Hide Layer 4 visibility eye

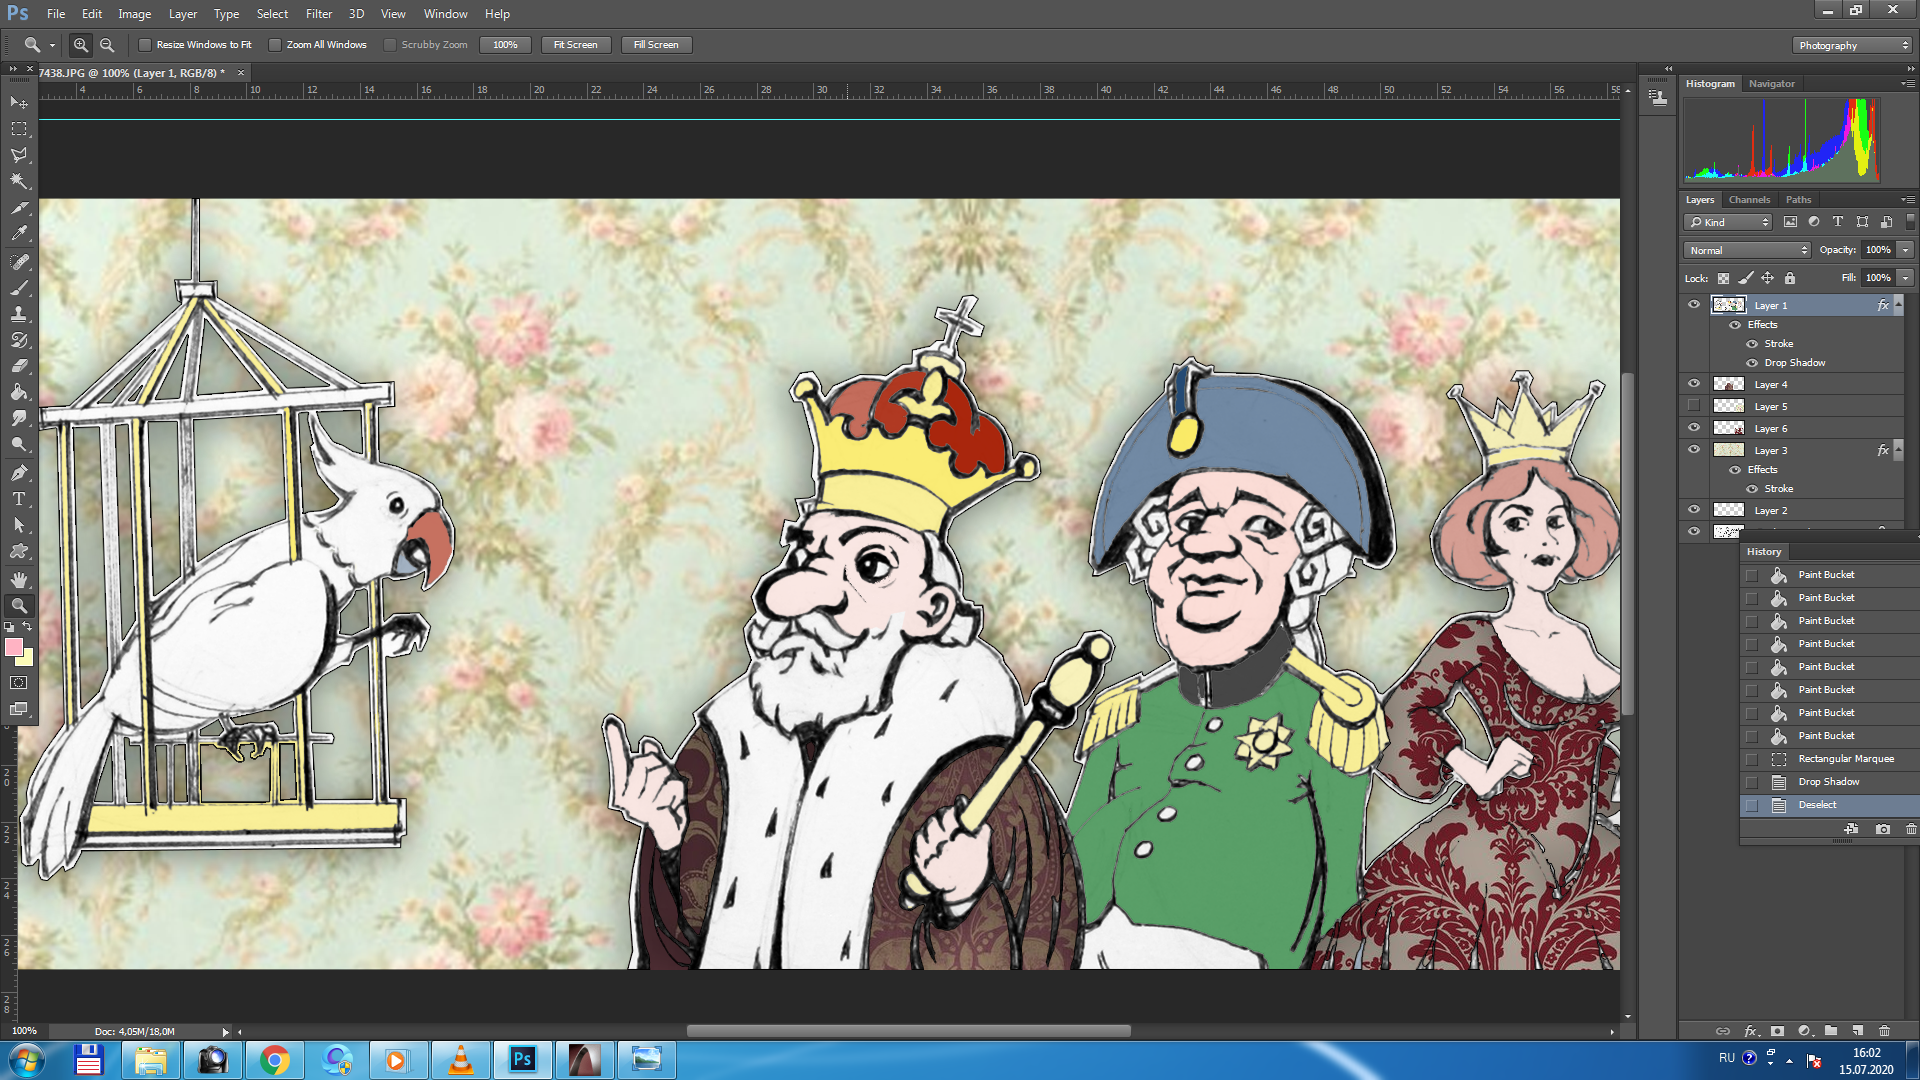pos(1694,384)
